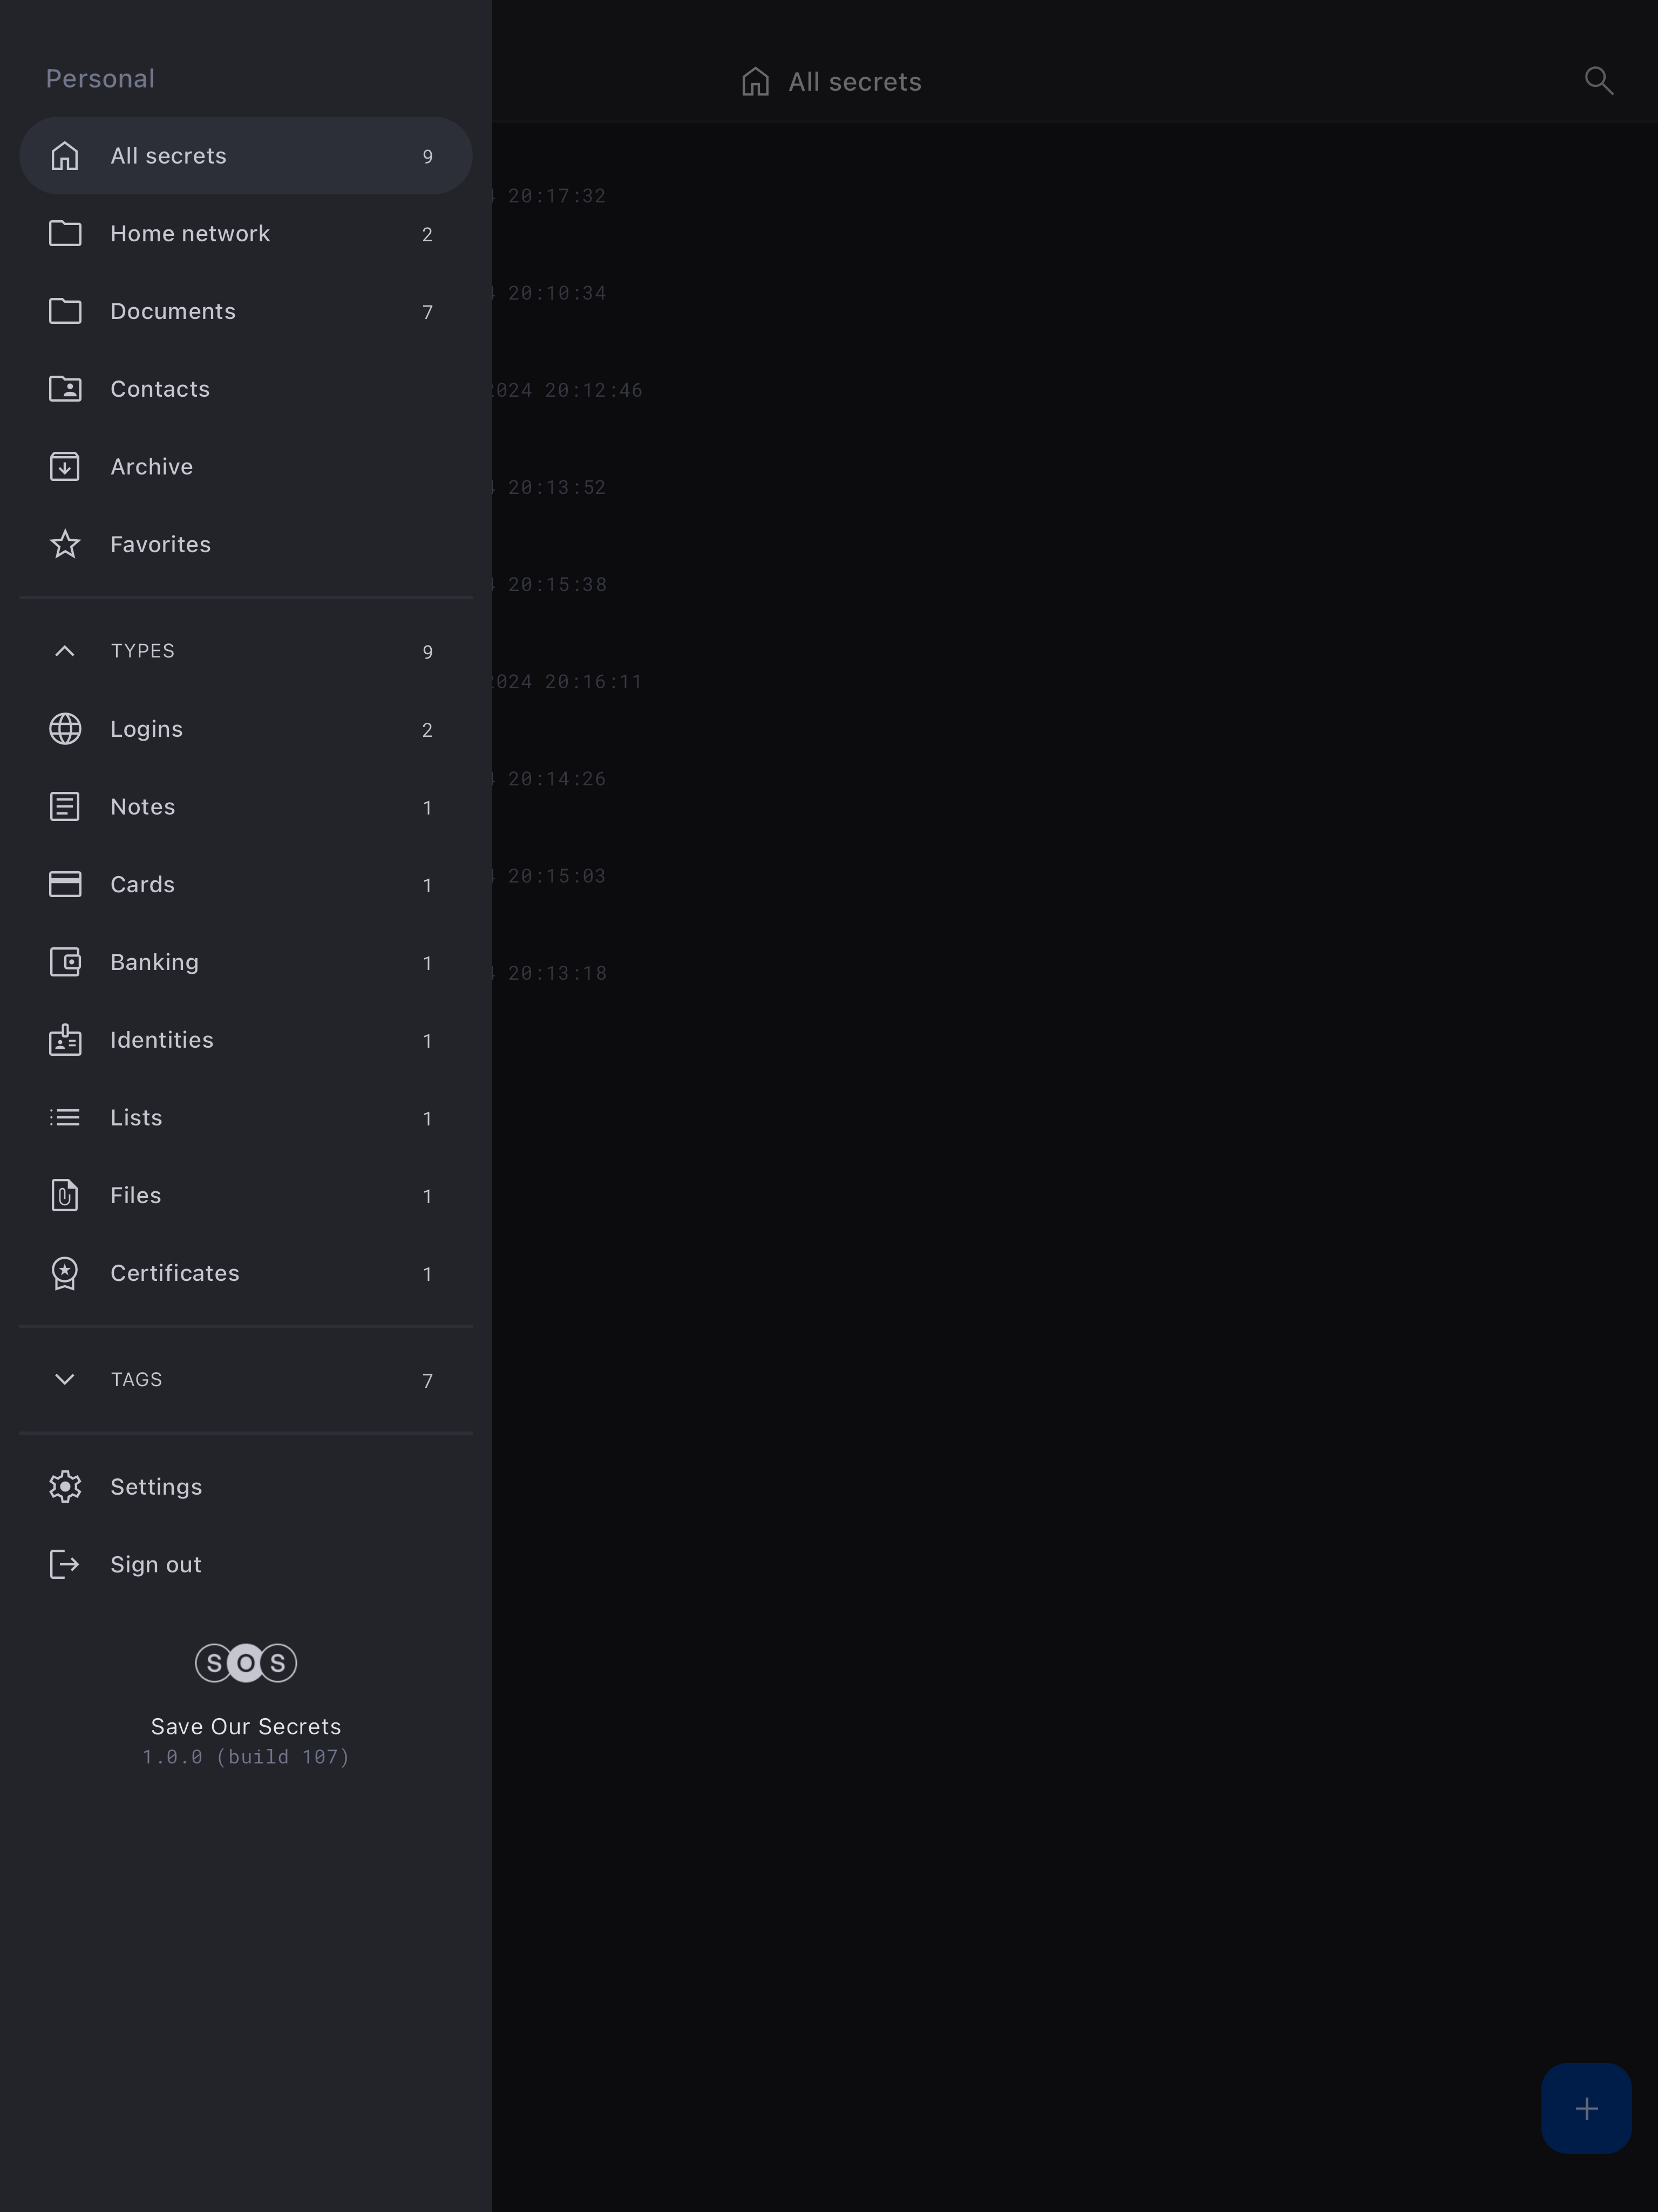Click the Files attachment icon
1658x2212 pixels.
[65, 1195]
